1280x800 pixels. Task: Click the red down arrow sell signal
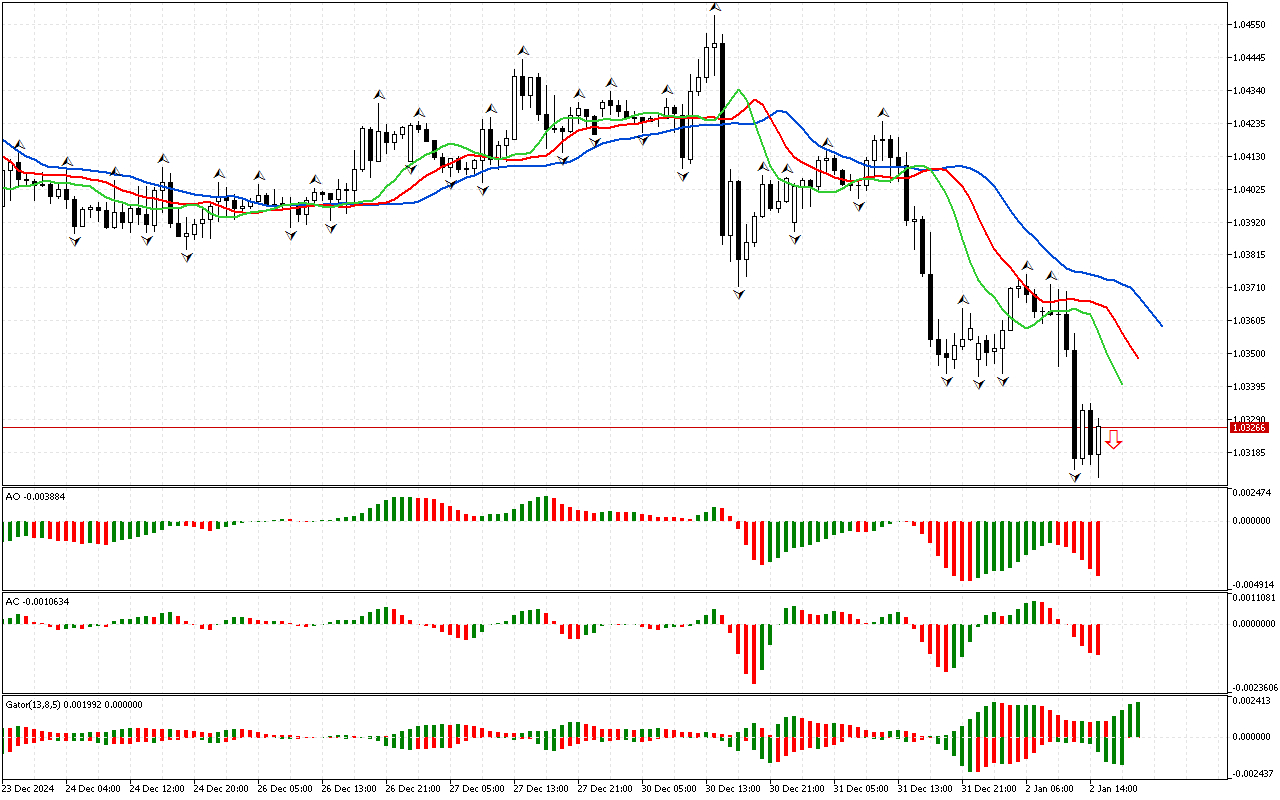click(x=1113, y=439)
